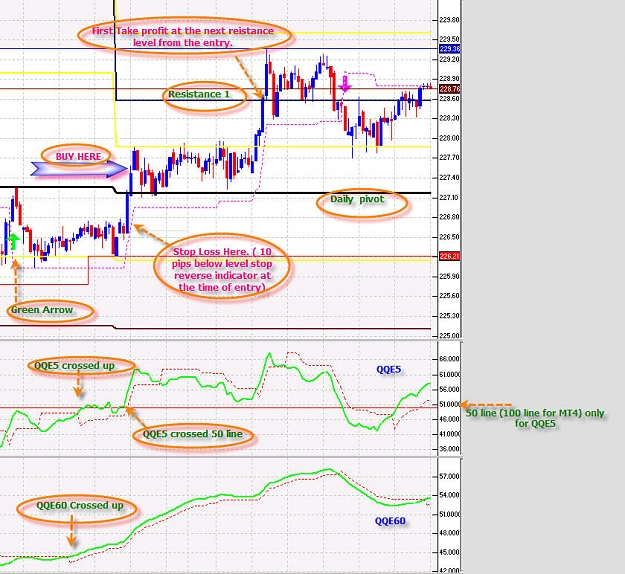625x574 pixels.
Task: Click the green up-arrow buy signal on chart
Action: click(x=14, y=242)
